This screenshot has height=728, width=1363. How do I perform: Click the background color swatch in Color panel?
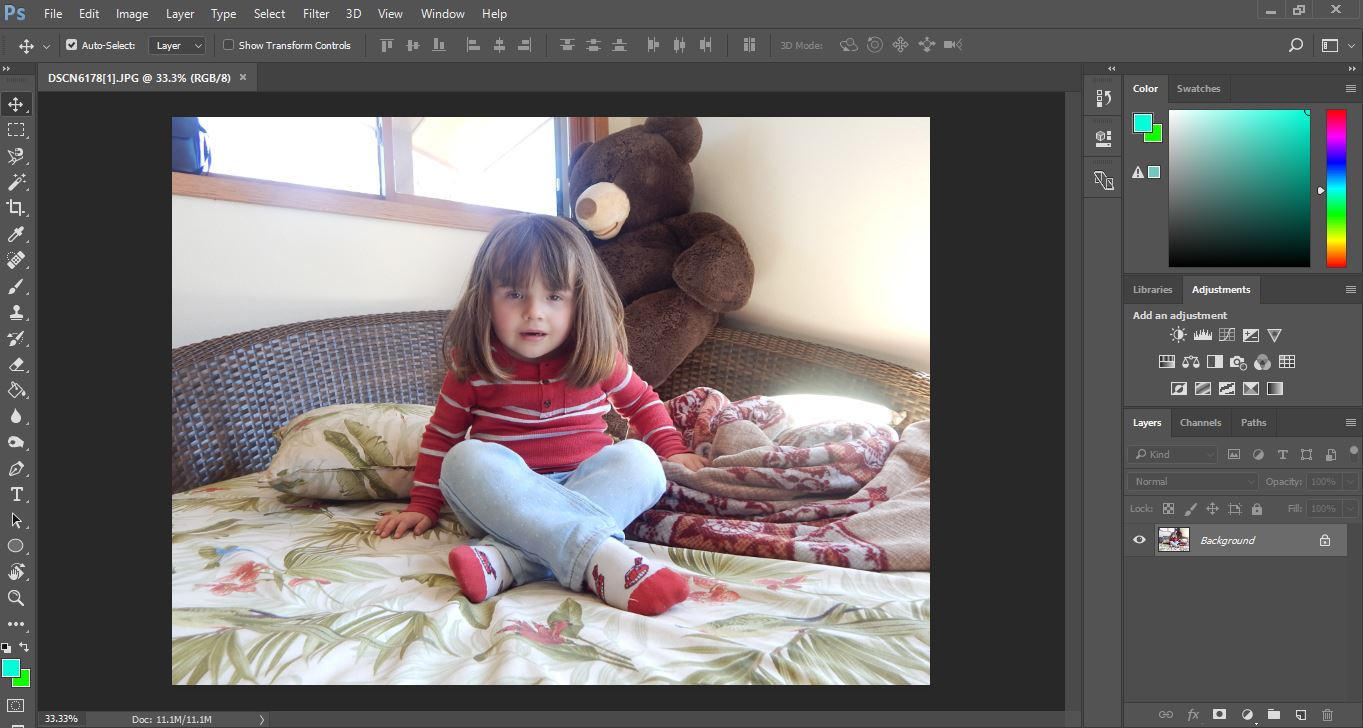tap(1155, 133)
